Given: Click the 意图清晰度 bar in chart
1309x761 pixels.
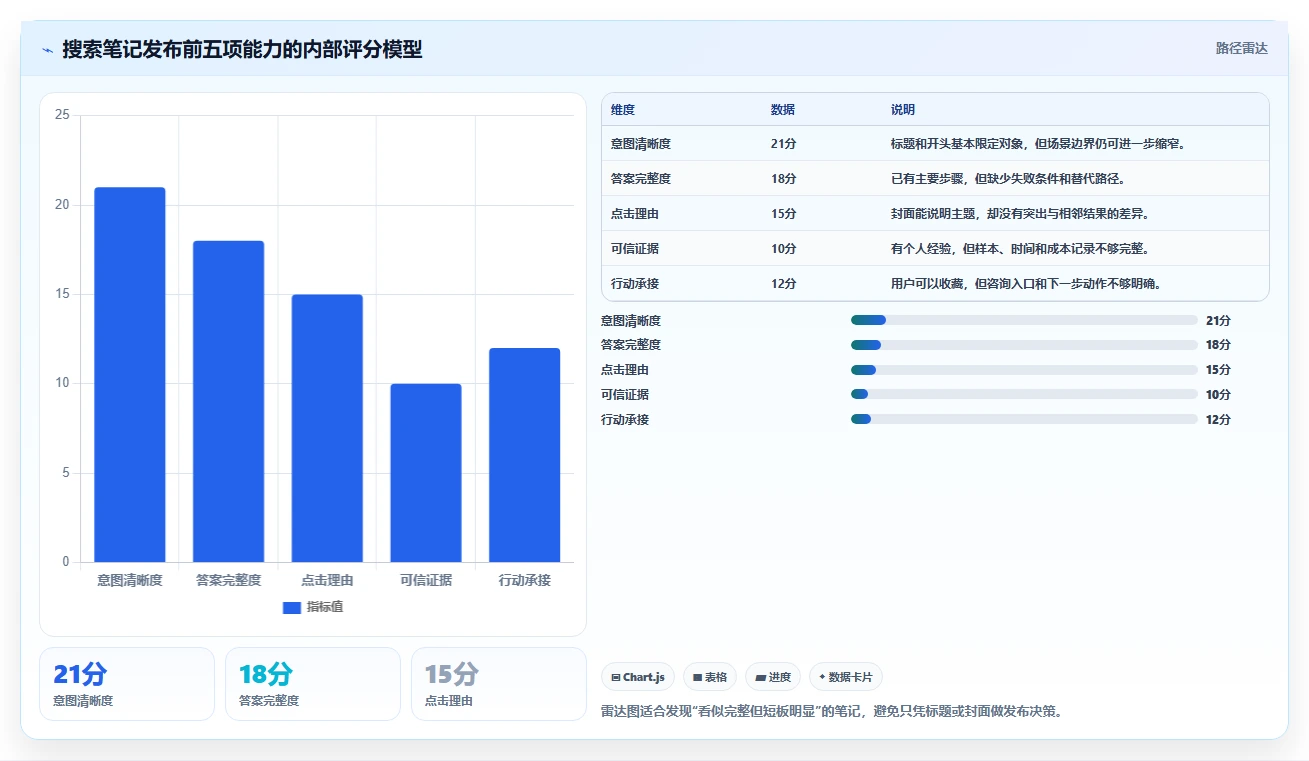Looking at the screenshot, I should [130, 374].
